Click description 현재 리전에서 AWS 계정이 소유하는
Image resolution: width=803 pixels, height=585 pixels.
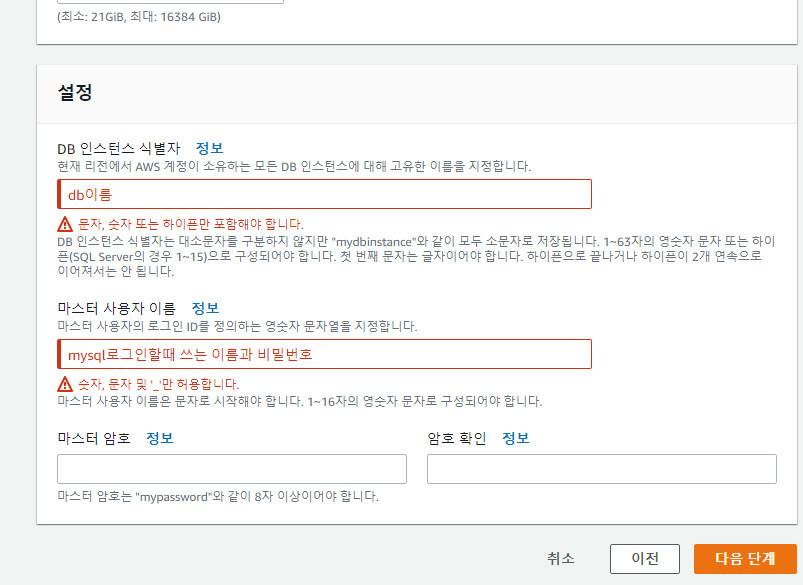[x=294, y=166]
